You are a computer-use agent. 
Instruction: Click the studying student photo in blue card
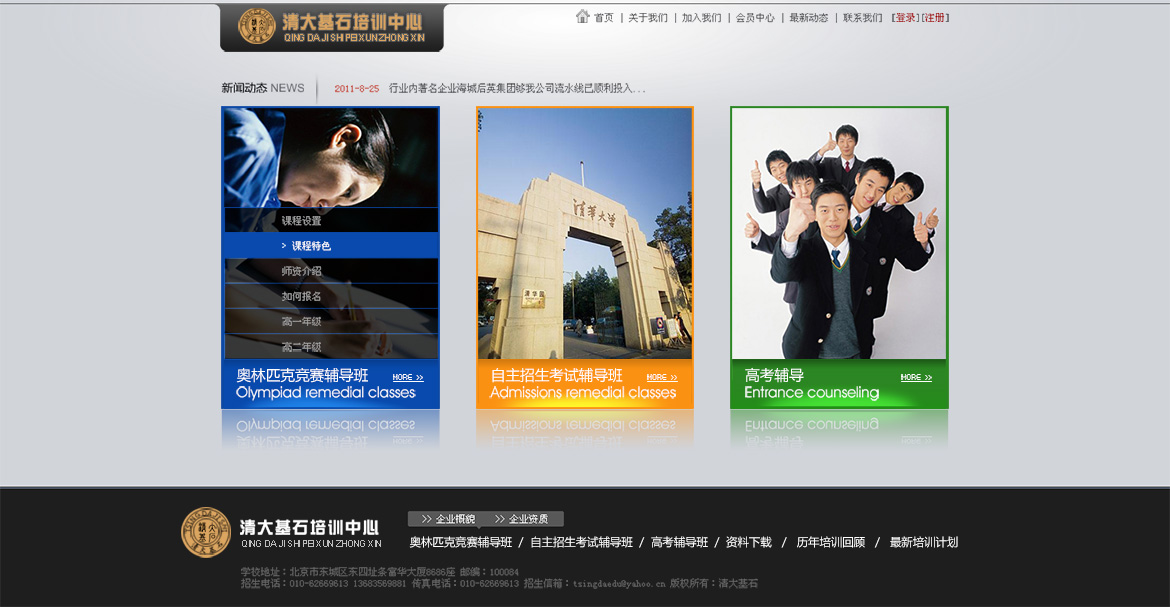pos(331,157)
